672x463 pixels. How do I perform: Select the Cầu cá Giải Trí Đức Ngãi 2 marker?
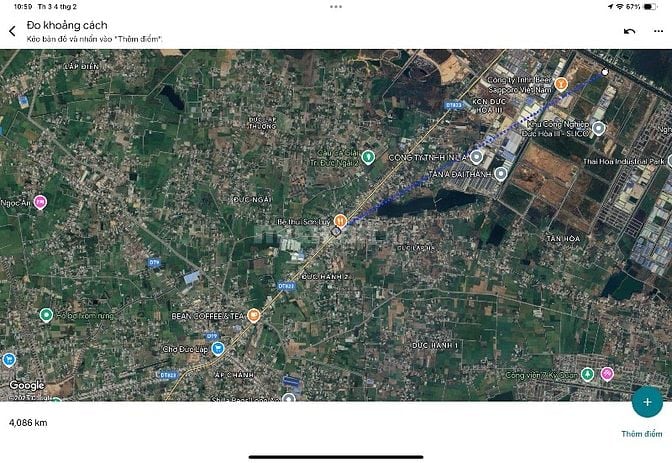368,157
